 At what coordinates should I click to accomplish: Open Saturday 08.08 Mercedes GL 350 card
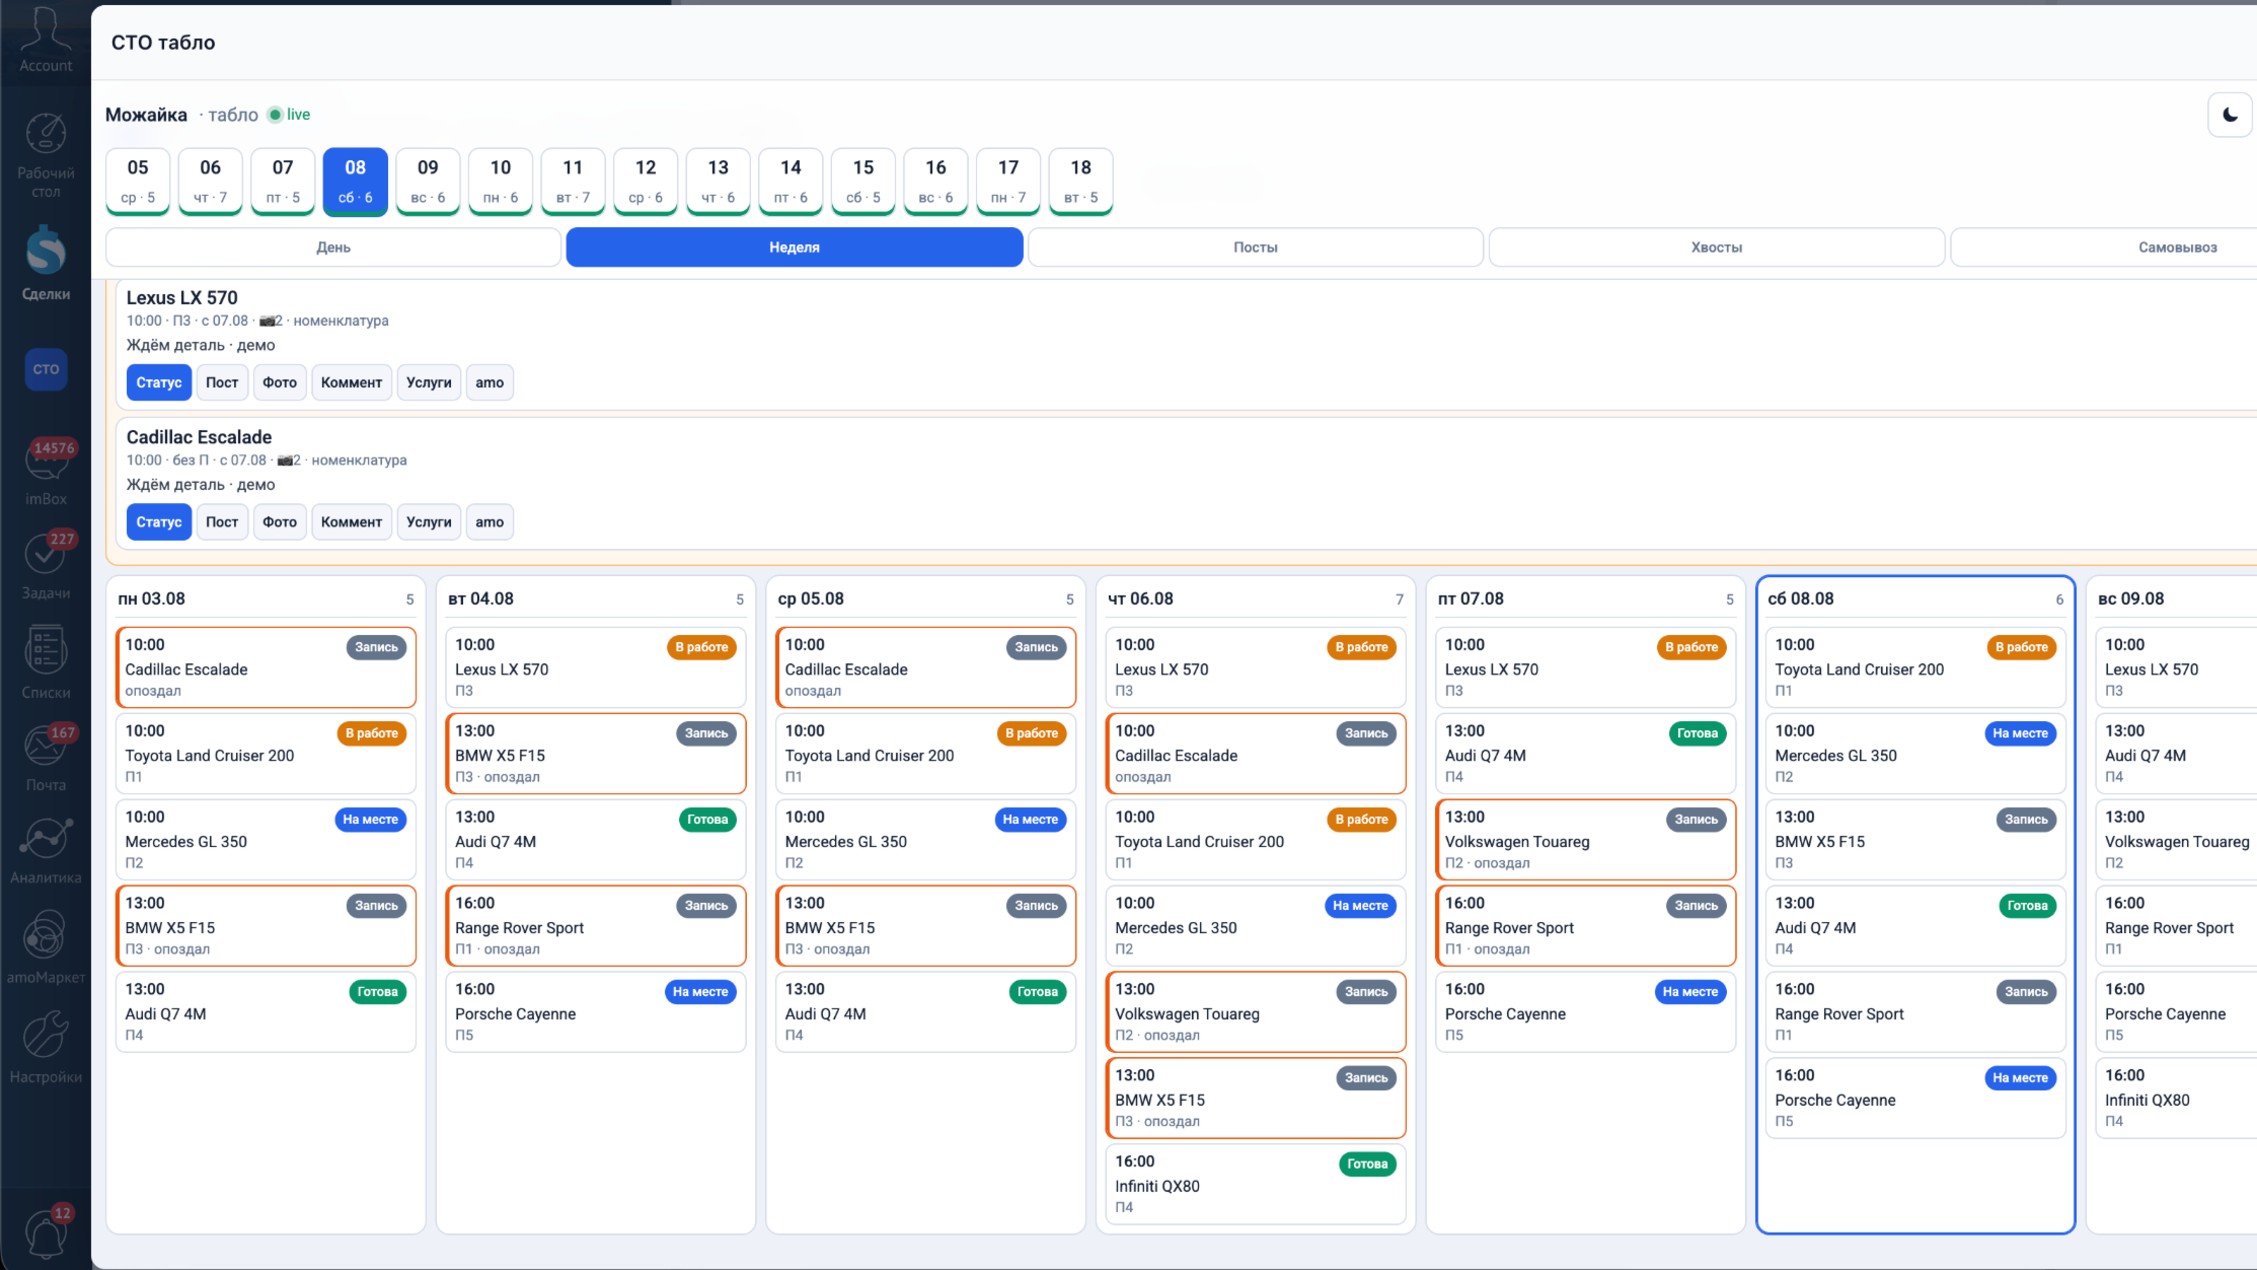(x=1916, y=753)
